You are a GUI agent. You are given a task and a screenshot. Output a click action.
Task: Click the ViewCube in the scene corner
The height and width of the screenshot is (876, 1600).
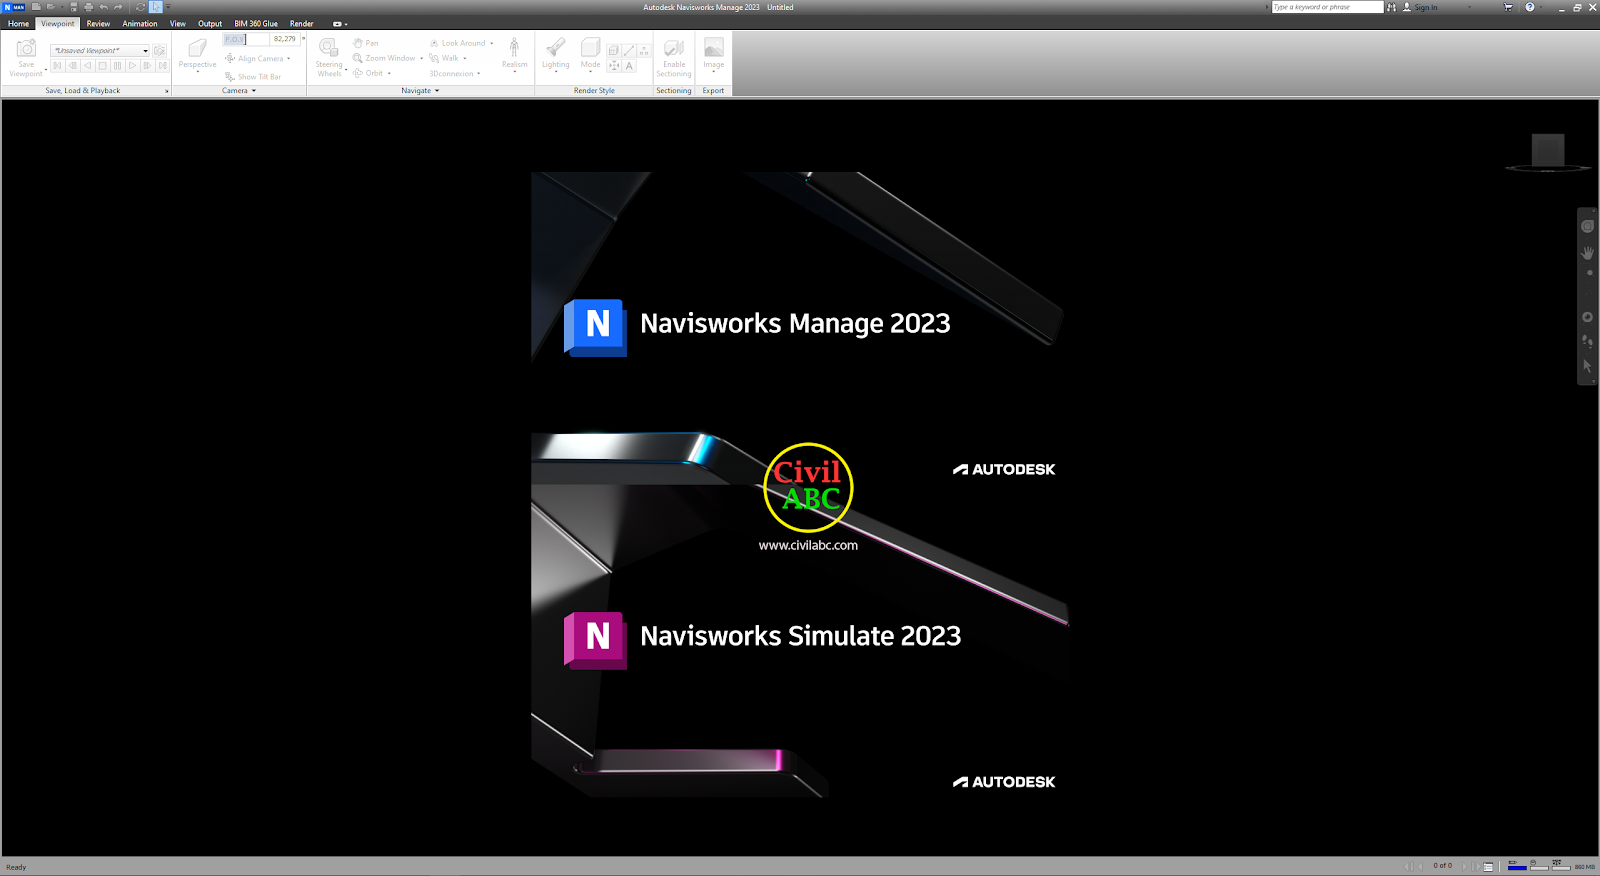click(x=1548, y=152)
